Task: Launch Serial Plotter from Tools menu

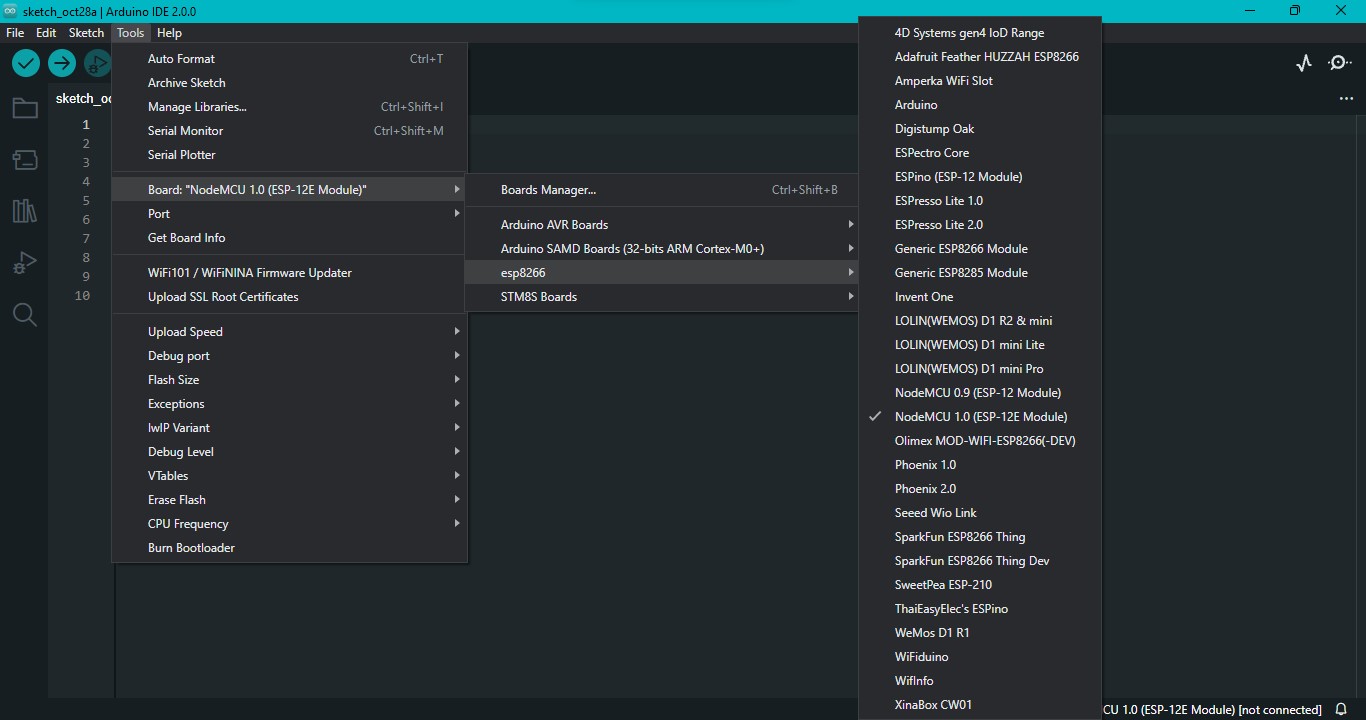Action: click(x=290, y=155)
